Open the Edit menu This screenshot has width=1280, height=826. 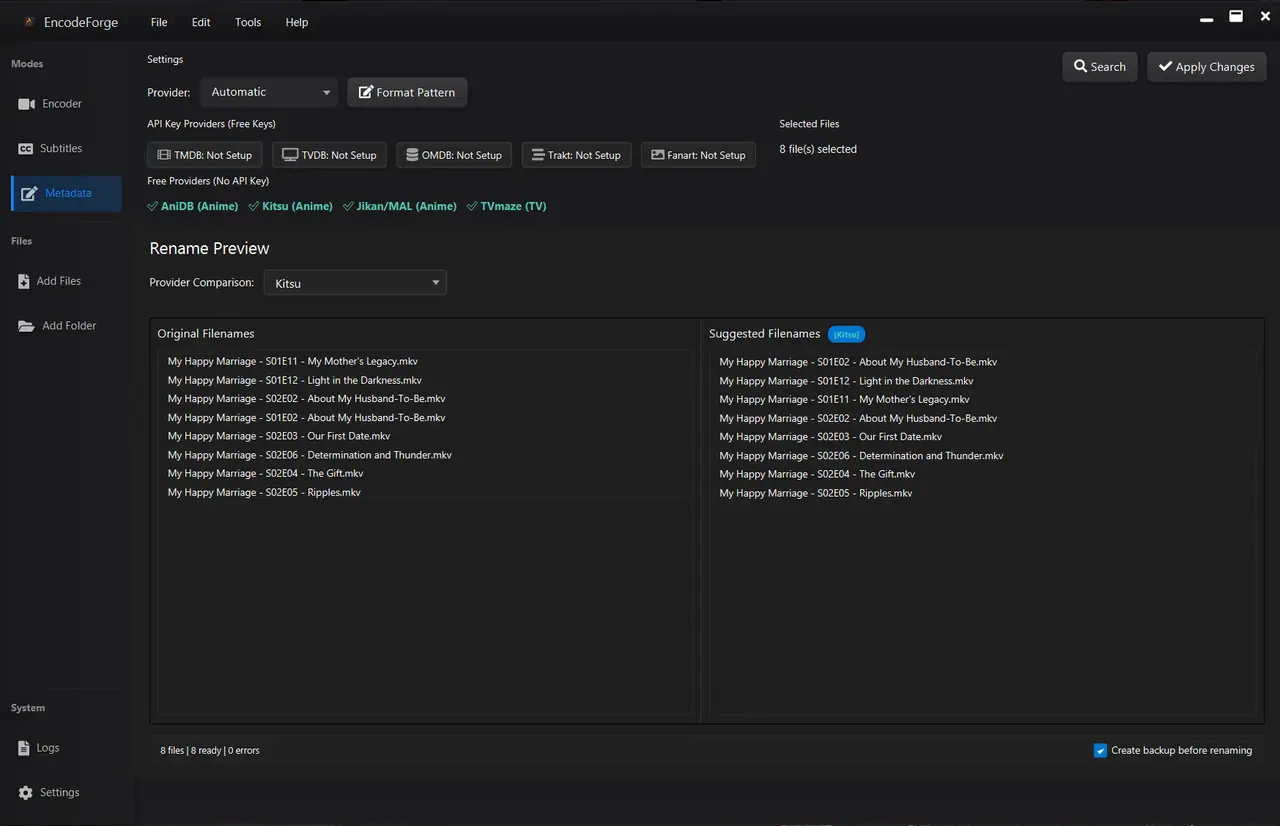pyautogui.click(x=201, y=22)
